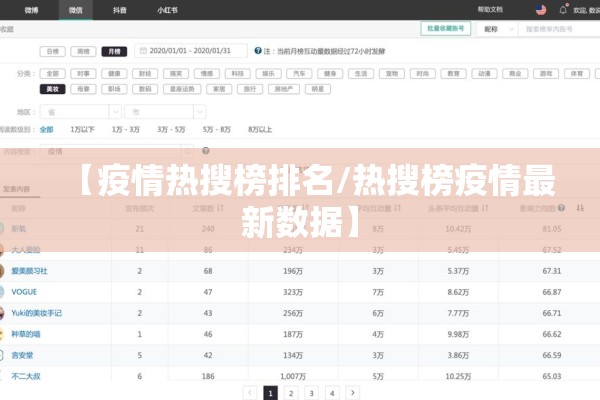Filter by the 宠物 category
Image resolution: width=600 pixels, height=400 pixels.
click(392, 73)
